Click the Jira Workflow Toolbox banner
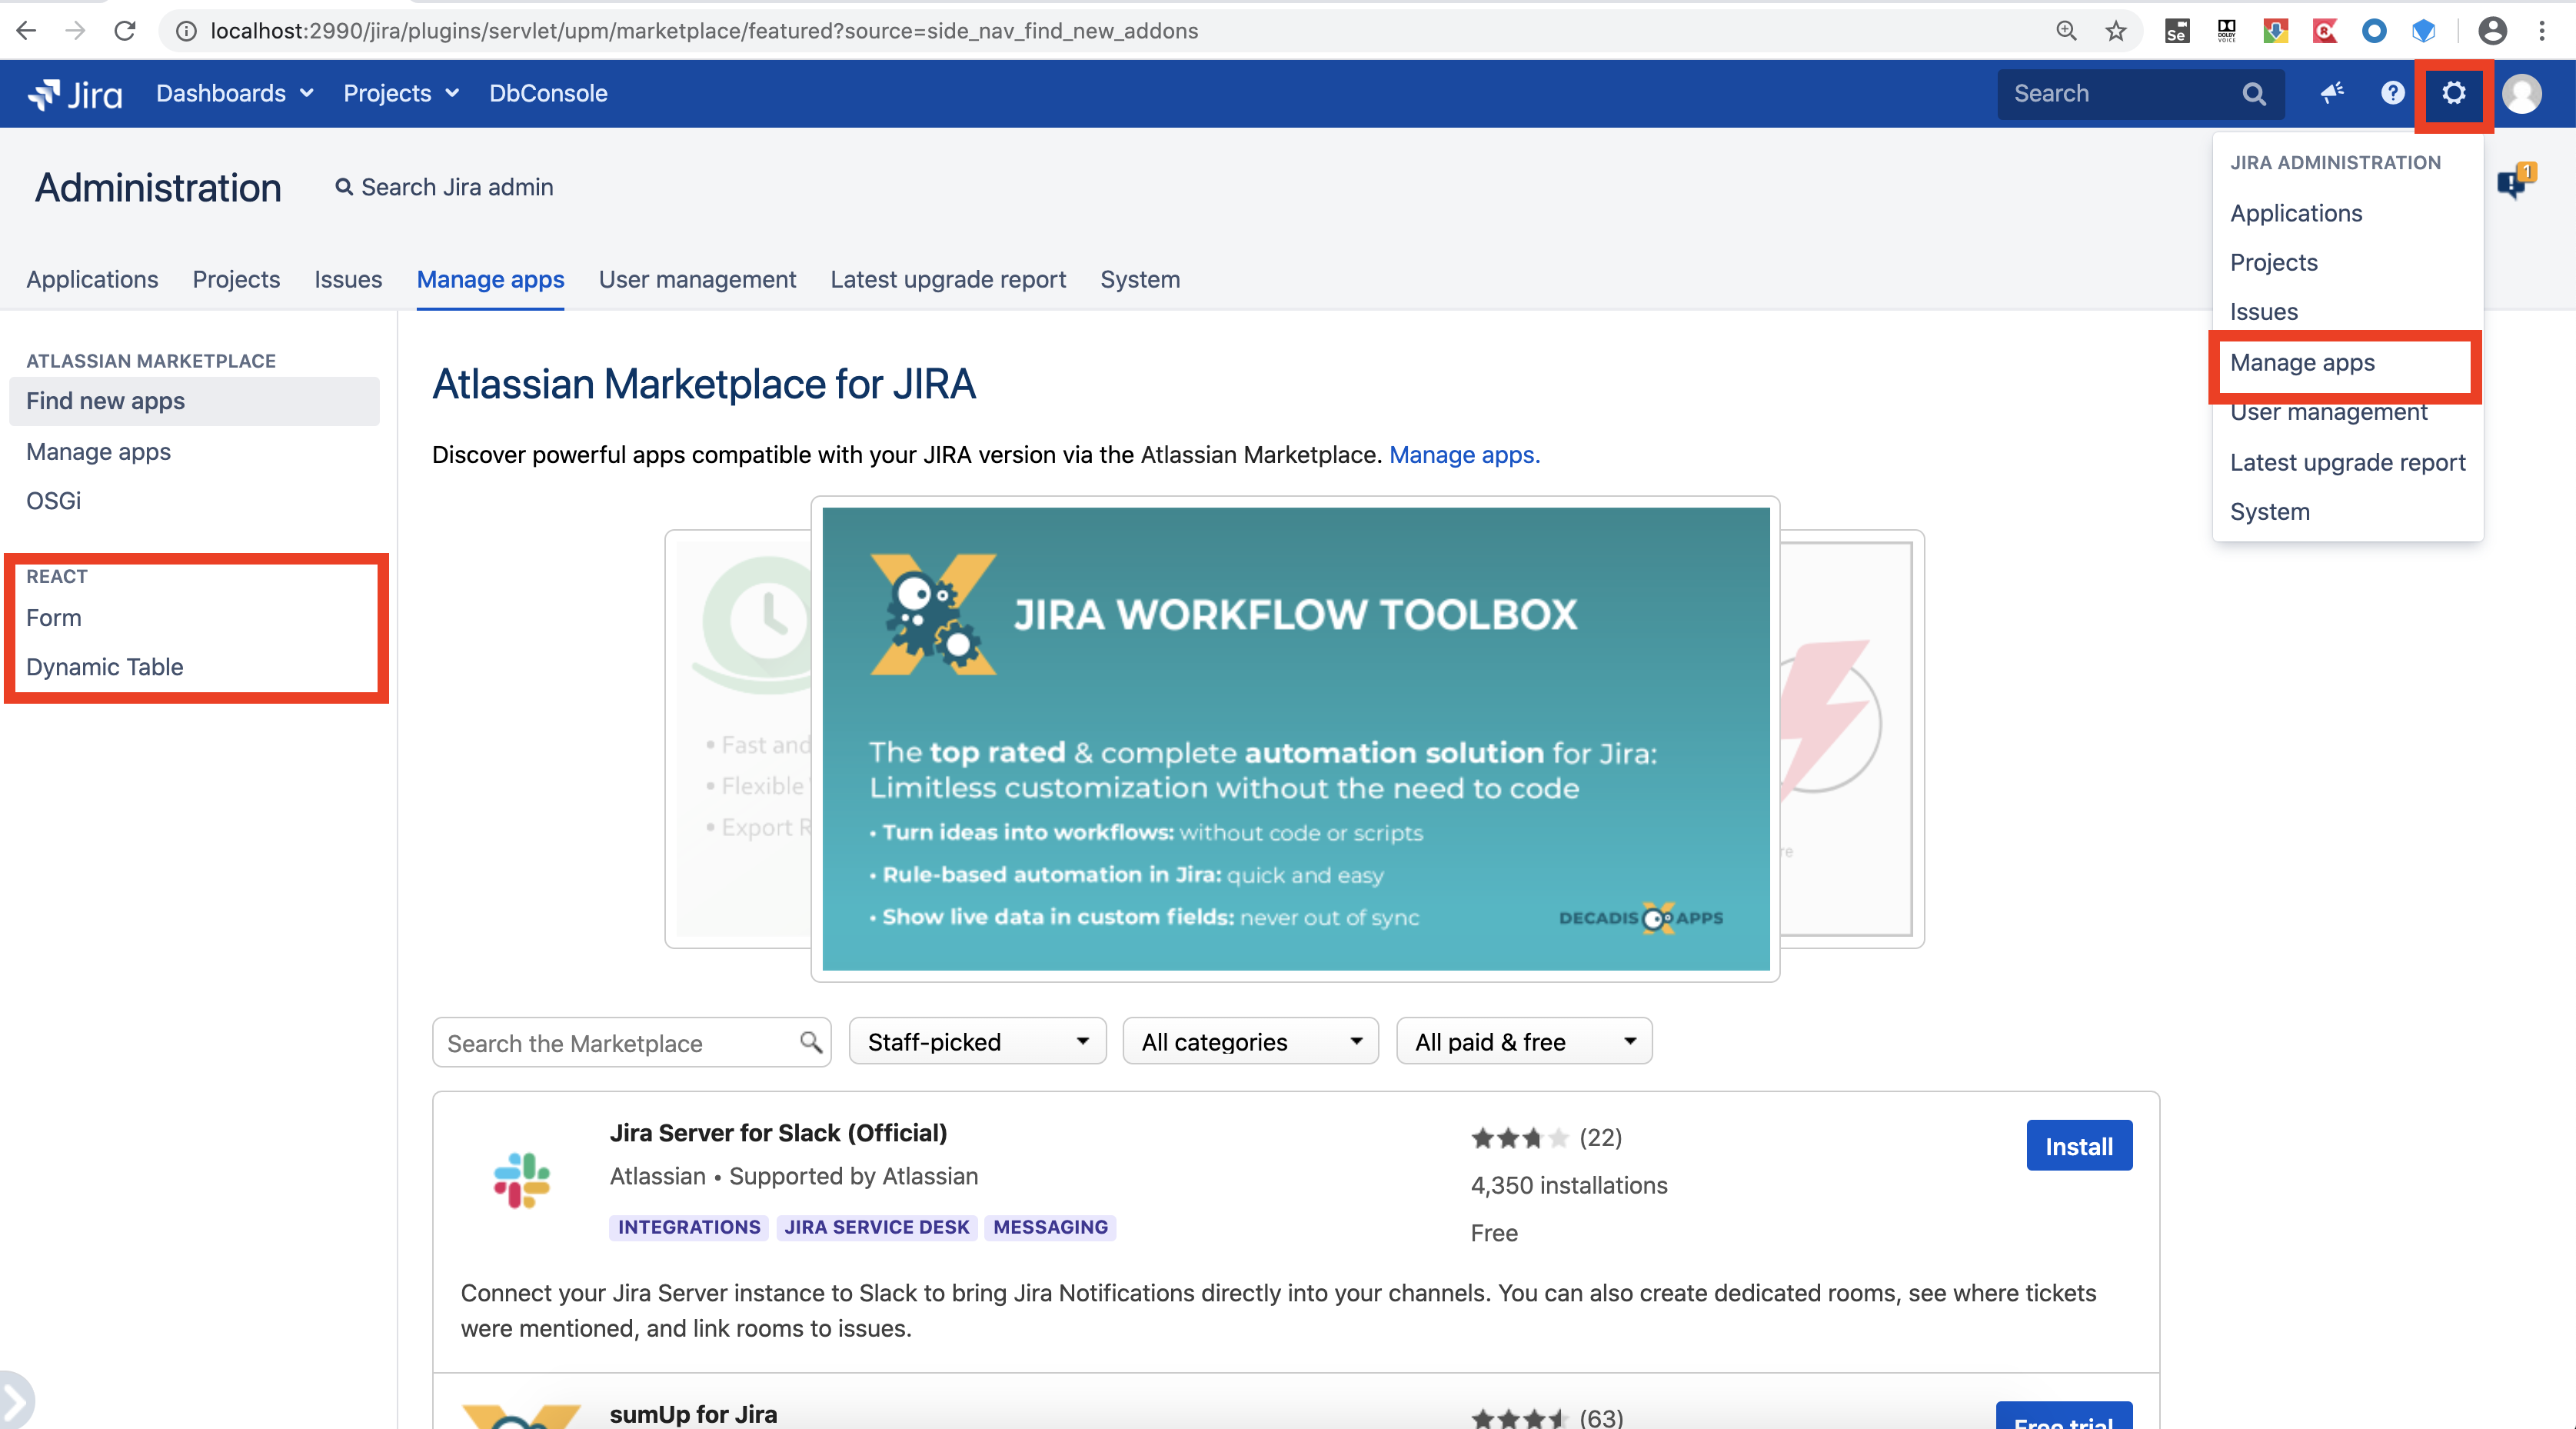2576x1429 pixels. pyautogui.click(x=1295, y=739)
